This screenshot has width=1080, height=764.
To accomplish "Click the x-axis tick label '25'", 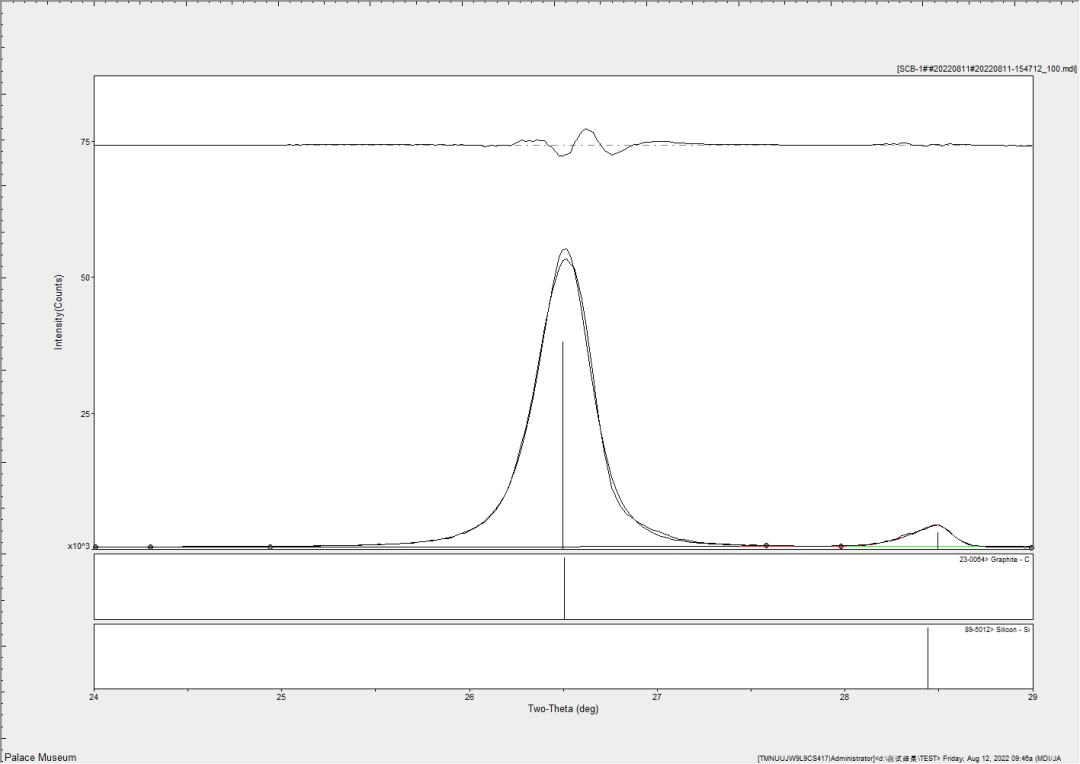I will pyautogui.click(x=282, y=696).
